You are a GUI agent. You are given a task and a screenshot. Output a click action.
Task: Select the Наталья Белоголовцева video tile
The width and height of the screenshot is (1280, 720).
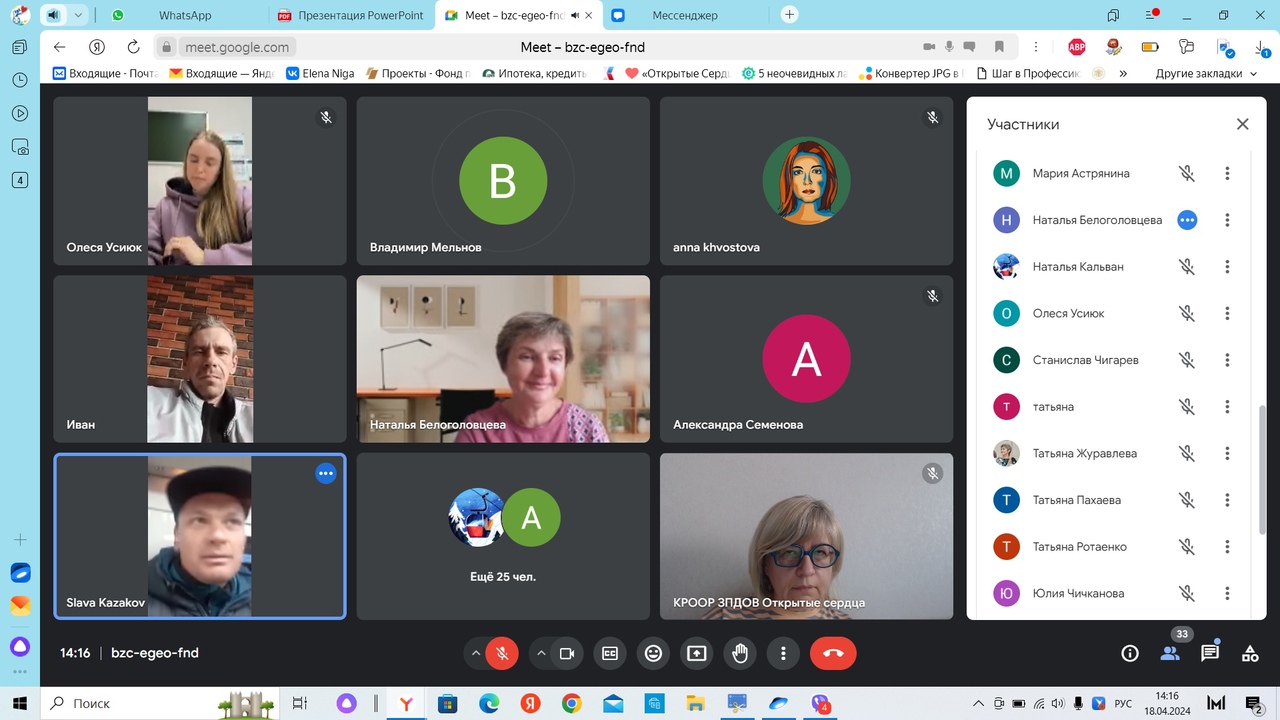[x=503, y=359]
